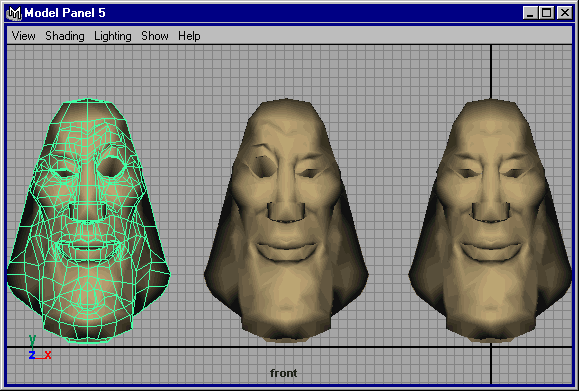The image size is (579, 391).
Task: Select the middle head with raised eyebrow
Action: click(286, 220)
